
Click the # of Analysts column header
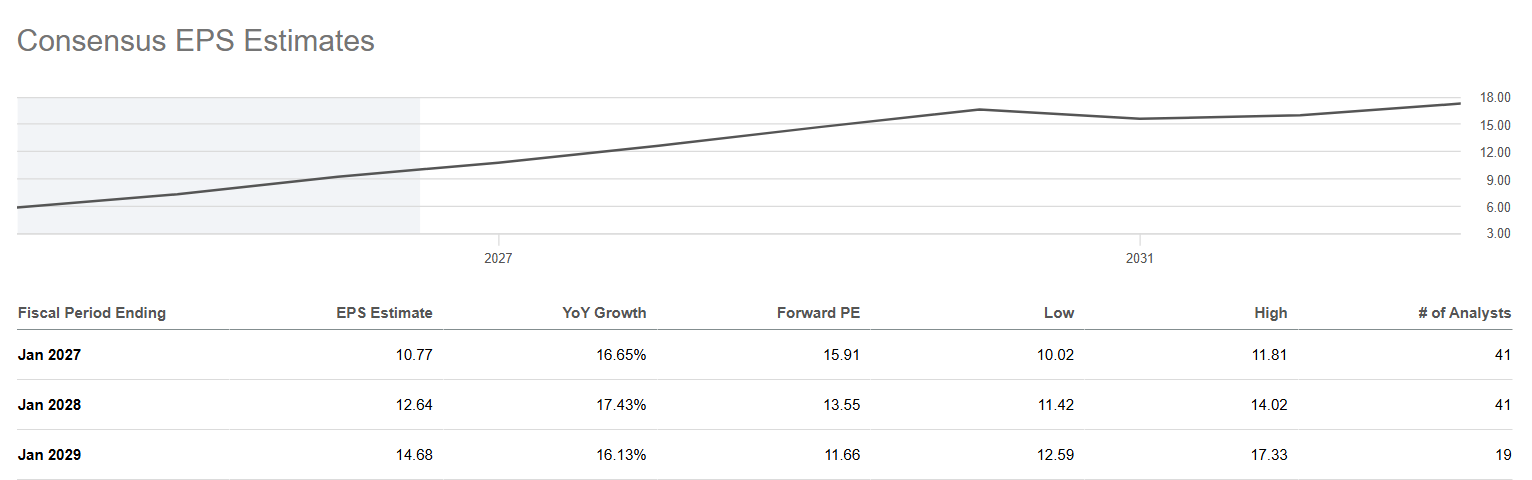pyautogui.click(x=1464, y=313)
